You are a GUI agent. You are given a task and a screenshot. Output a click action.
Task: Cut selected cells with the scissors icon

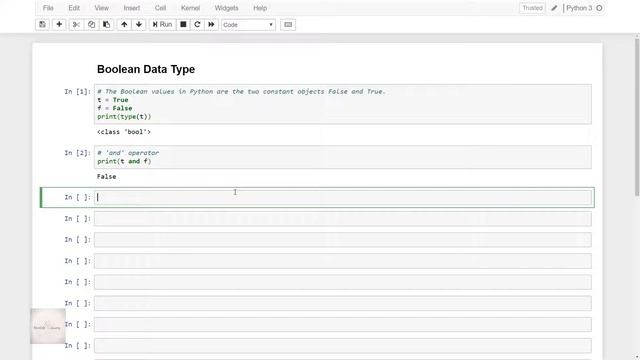(76, 24)
